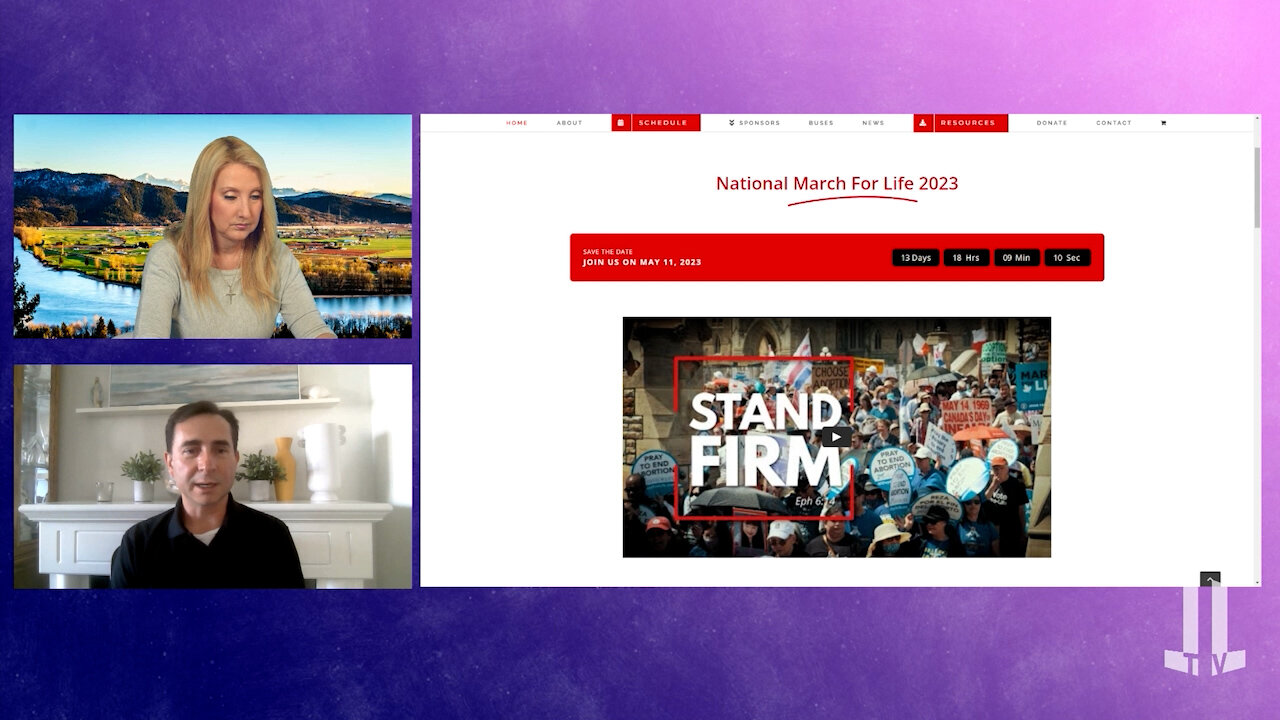This screenshot has width=1280, height=720.
Task: Click the Join Us On May 11, 2023 text
Action: click(642, 263)
